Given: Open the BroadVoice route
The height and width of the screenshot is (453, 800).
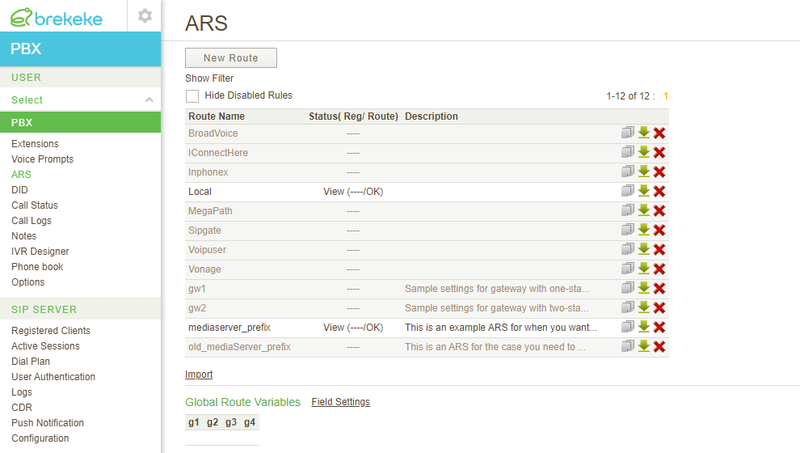Looking at the screenshot, I should [213, 133].
